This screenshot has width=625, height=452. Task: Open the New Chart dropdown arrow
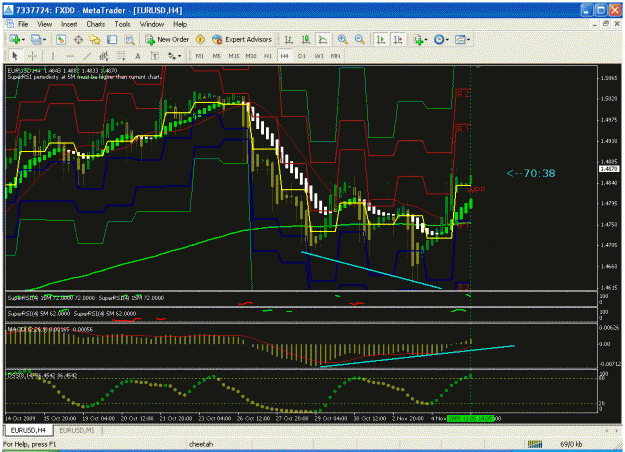tap(23, 40)
